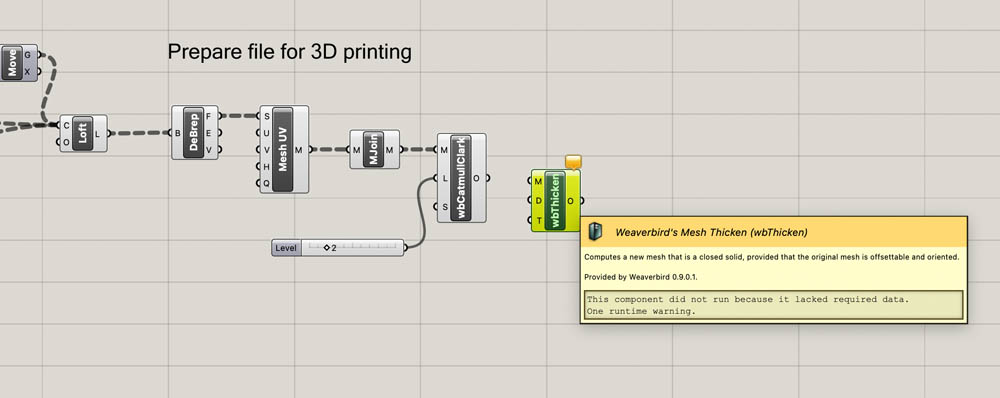Screen dimensions: 1000x398
Task: Click the Level slider handle
Action: click(327, 247)
